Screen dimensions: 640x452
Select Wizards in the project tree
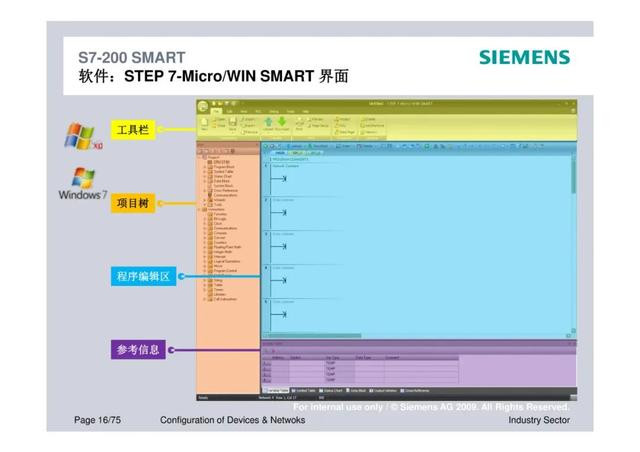pos(217,200)
